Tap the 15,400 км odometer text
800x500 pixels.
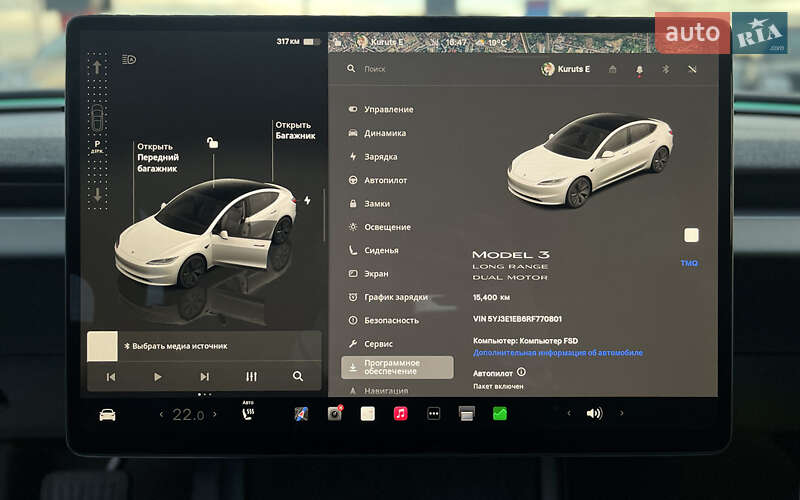click(491, 297)
